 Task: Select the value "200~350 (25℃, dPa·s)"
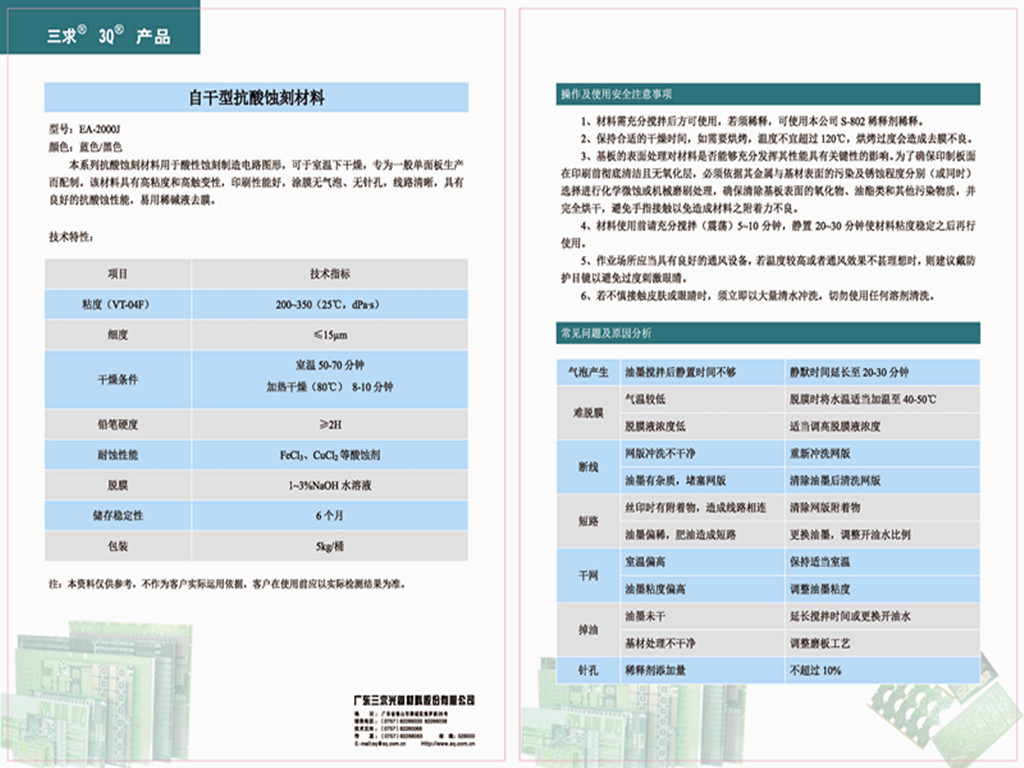click(x=328, y=304)
